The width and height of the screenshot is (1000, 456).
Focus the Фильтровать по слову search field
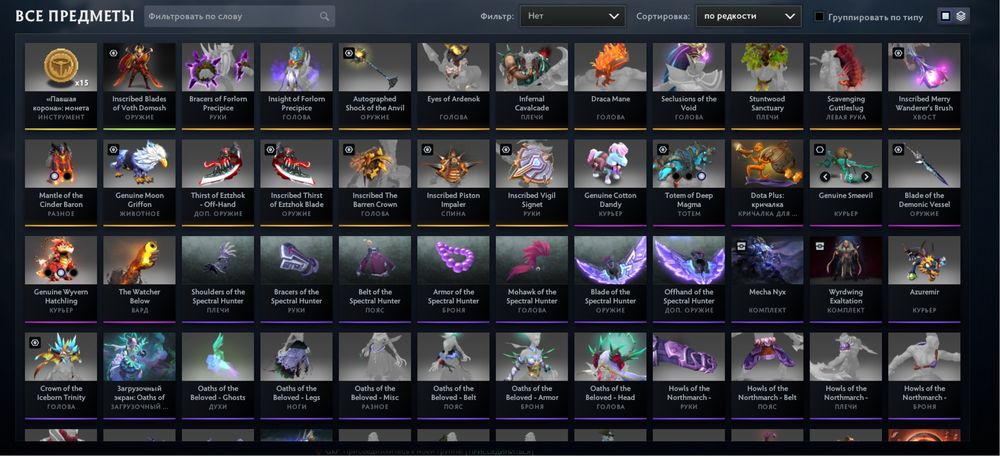tap(239, 16)
